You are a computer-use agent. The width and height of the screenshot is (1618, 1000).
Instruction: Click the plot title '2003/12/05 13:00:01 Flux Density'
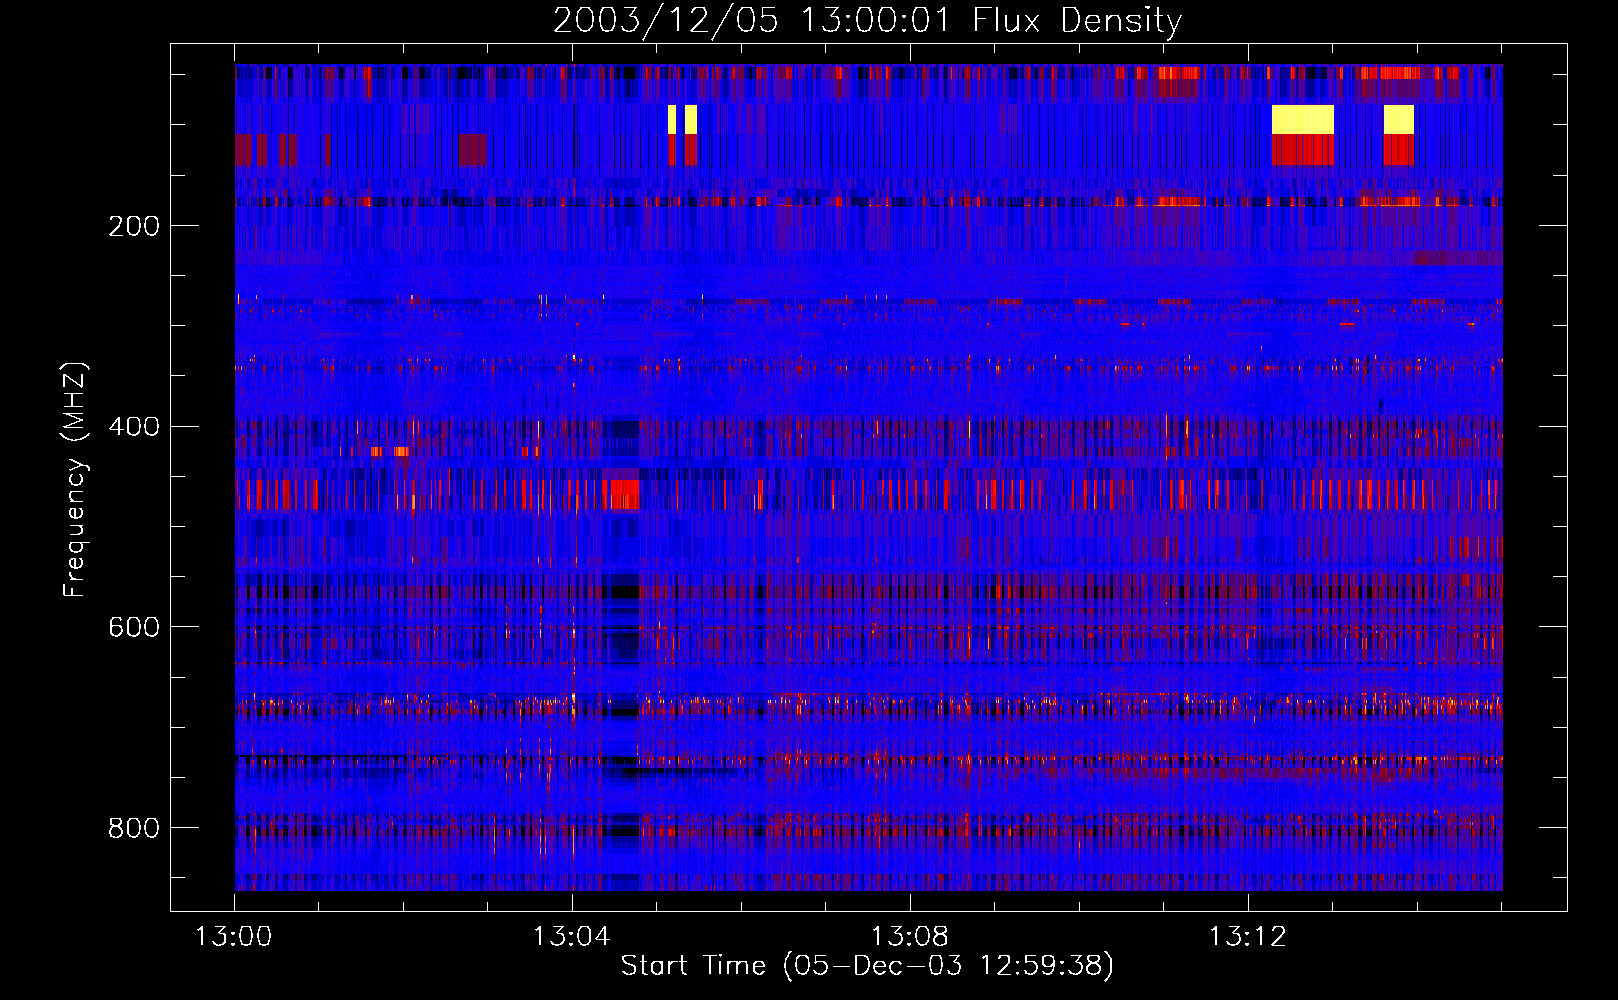pos(867,20)
